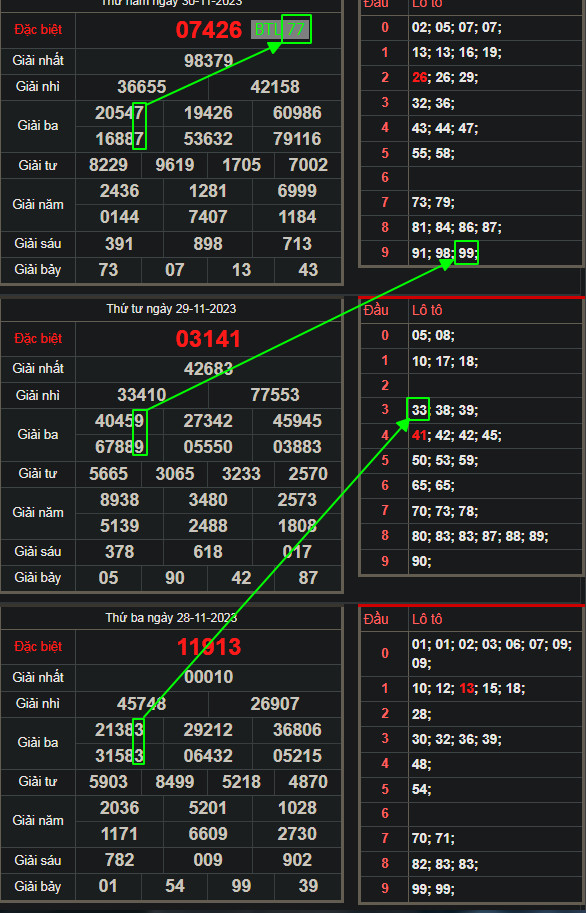Select the special prize number 03141
The image size is (586, 913).
[208, 339]
